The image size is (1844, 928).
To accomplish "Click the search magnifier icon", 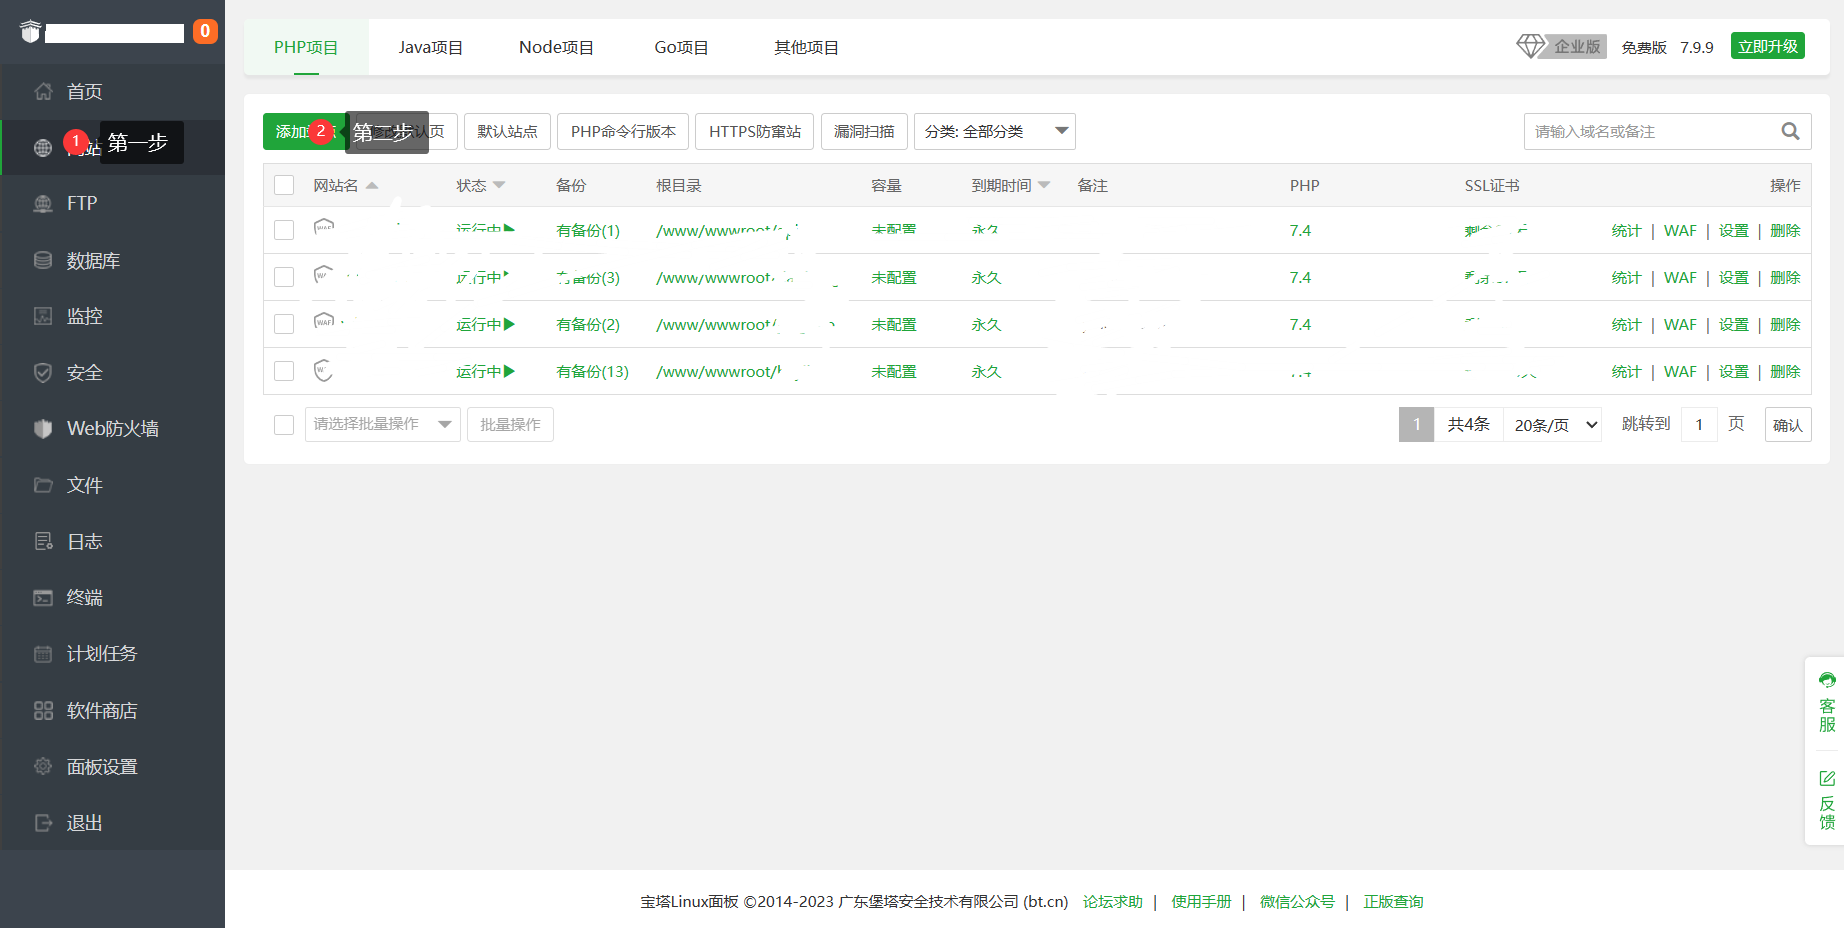I will click(x=1790, y=131).
